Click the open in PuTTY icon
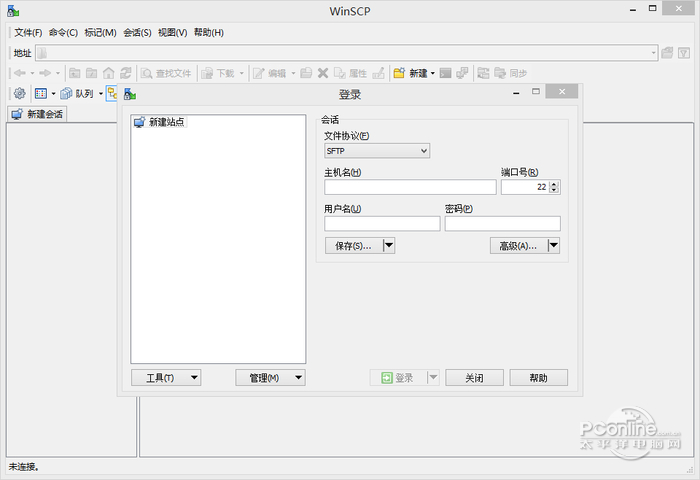Image resolution: width=700 pixels, height=480 pixels. click(462, 73)
